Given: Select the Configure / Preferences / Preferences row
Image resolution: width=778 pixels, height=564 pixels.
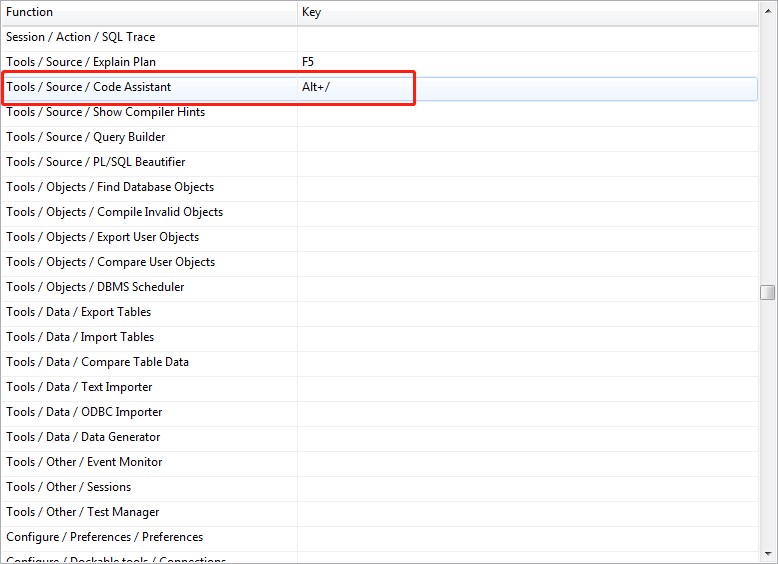Looking at the screenshot, I should coord(380,537).
